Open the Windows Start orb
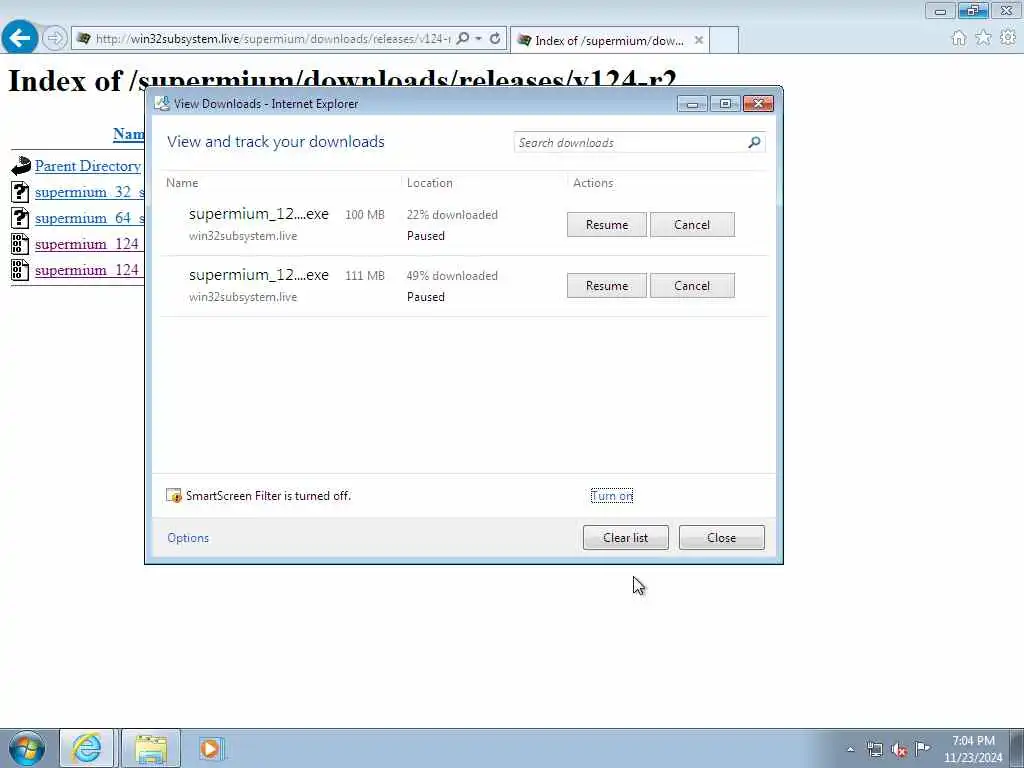Screen dimensions: 1024x768 (x=27, y=748)
